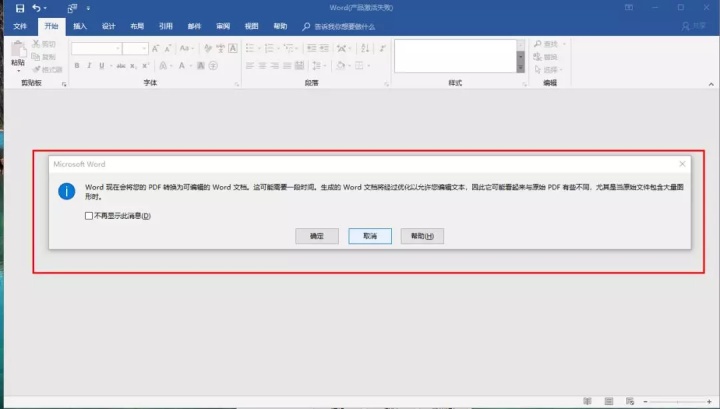Open the font name combo box

click(x=96, y=48)
